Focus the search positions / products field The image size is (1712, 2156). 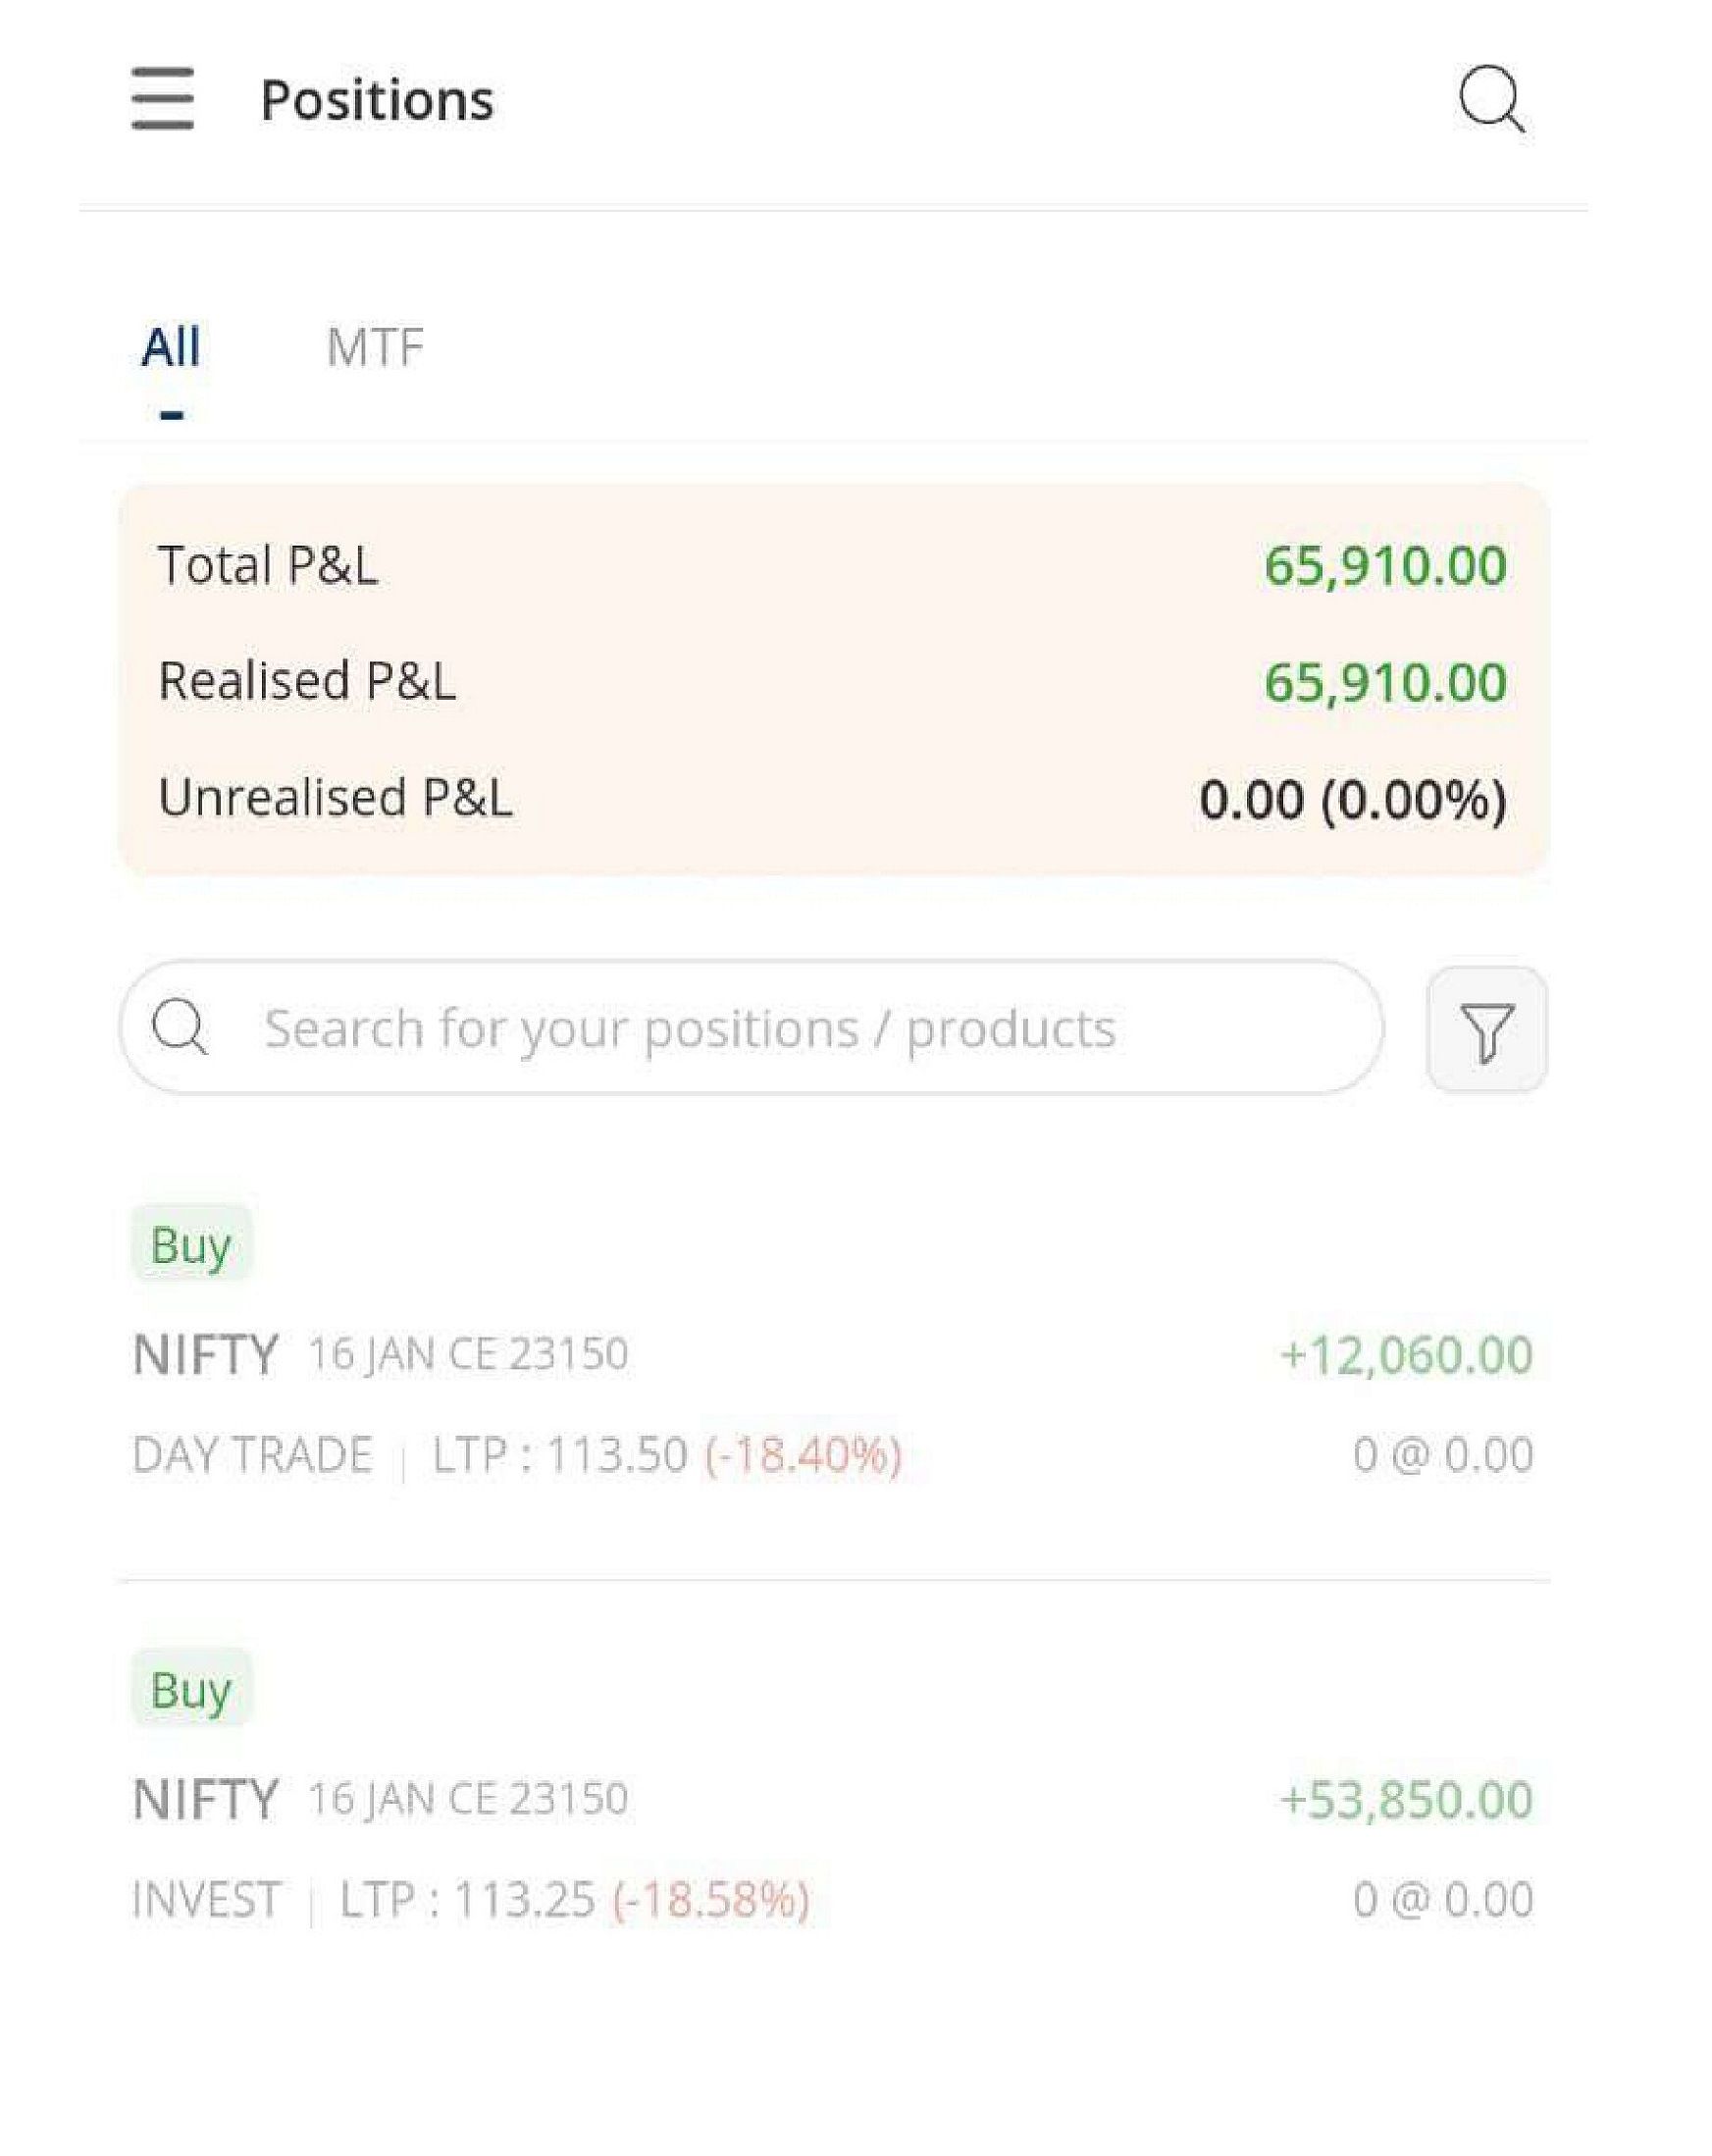click(x=752, y=1027)
